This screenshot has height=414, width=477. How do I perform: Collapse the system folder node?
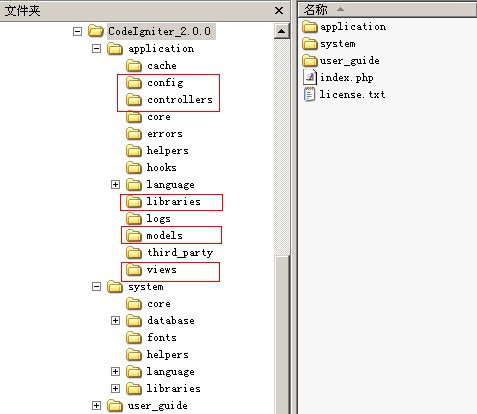click(96, 287)
